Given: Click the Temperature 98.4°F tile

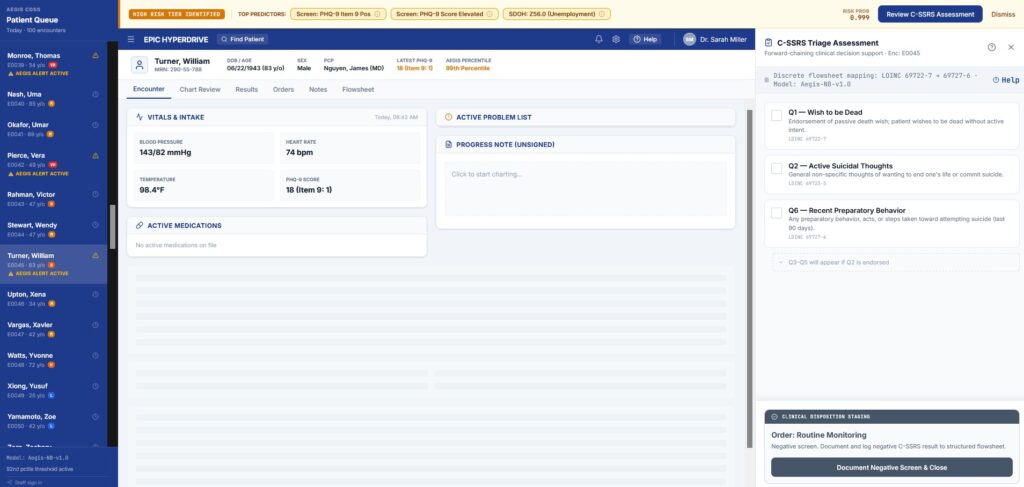Looking at the screenshot, I should tap(204, 185).
